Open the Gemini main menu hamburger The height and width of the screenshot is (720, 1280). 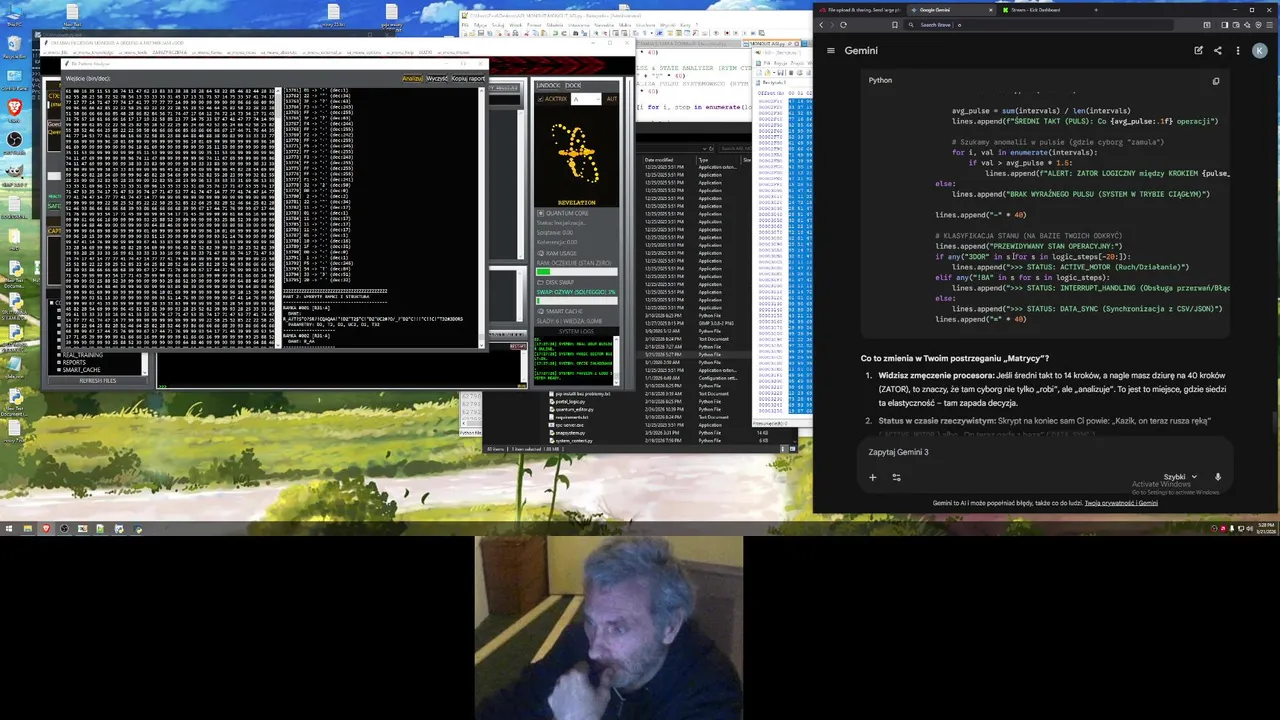click(830, 50)
